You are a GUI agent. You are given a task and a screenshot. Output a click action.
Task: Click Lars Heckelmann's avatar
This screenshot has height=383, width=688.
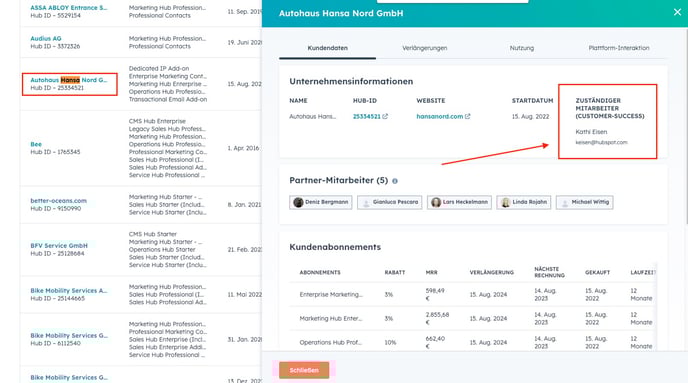click(x=436, y=202)
